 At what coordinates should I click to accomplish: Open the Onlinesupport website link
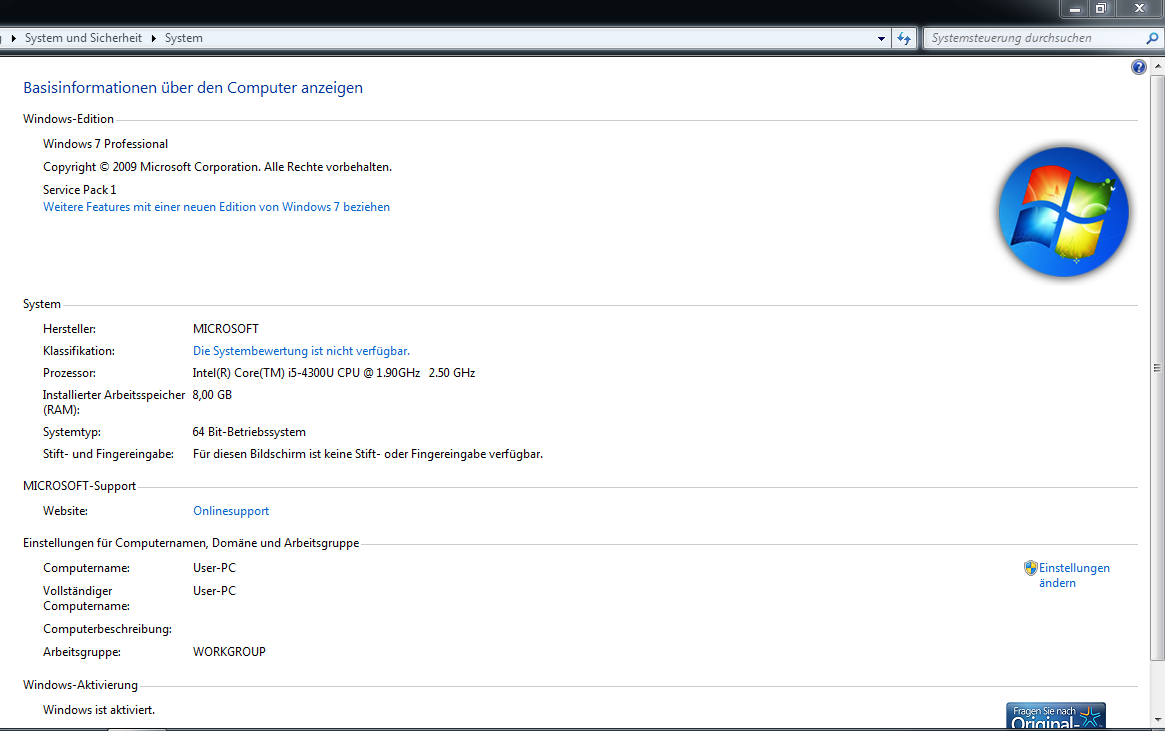coord(231,511)
